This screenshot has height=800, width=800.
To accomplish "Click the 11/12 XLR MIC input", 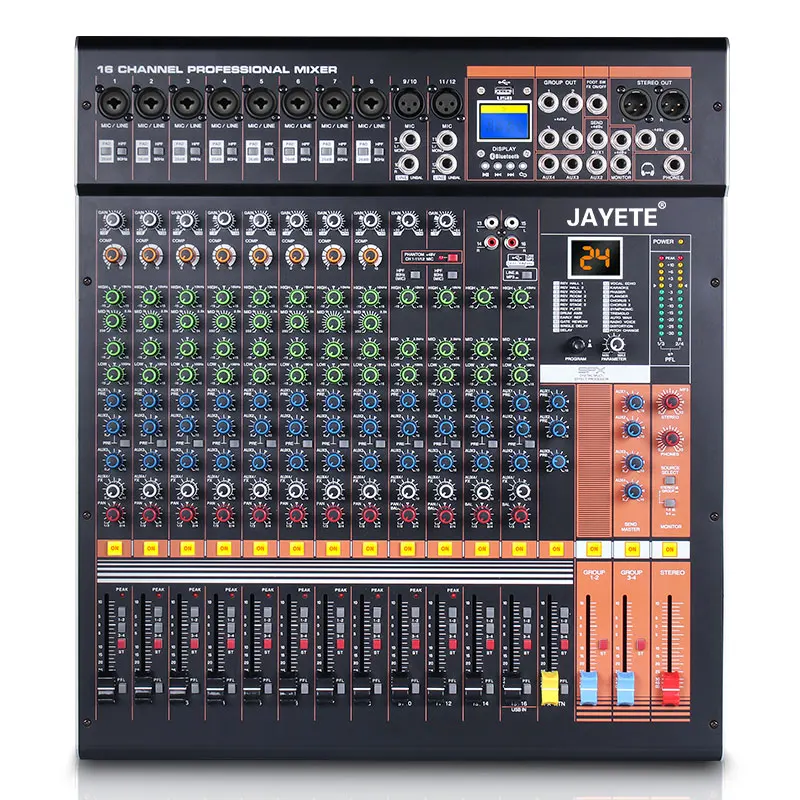I will pos(446,103).
